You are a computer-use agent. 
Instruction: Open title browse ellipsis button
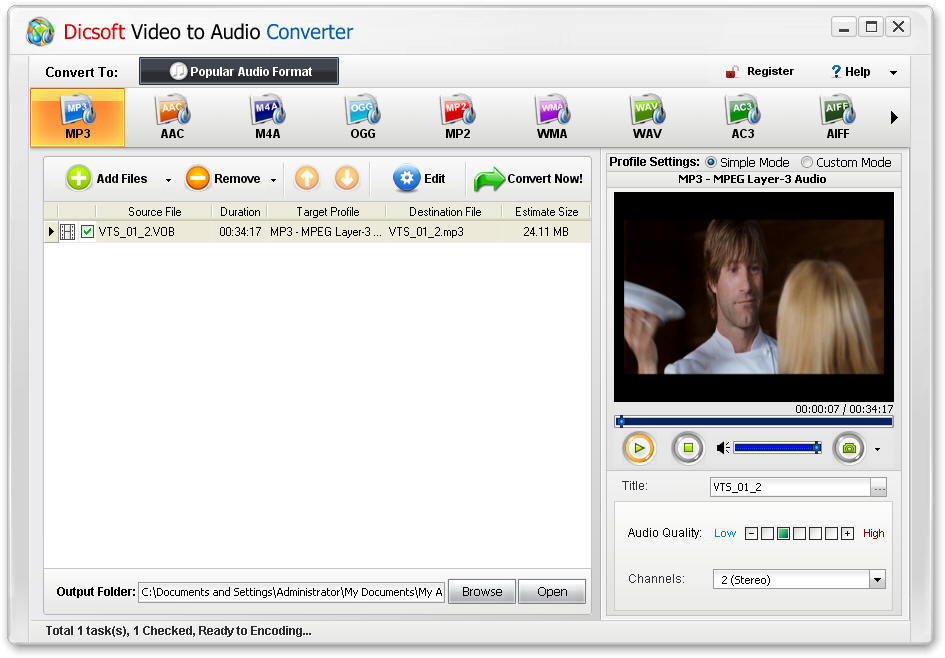879,487
